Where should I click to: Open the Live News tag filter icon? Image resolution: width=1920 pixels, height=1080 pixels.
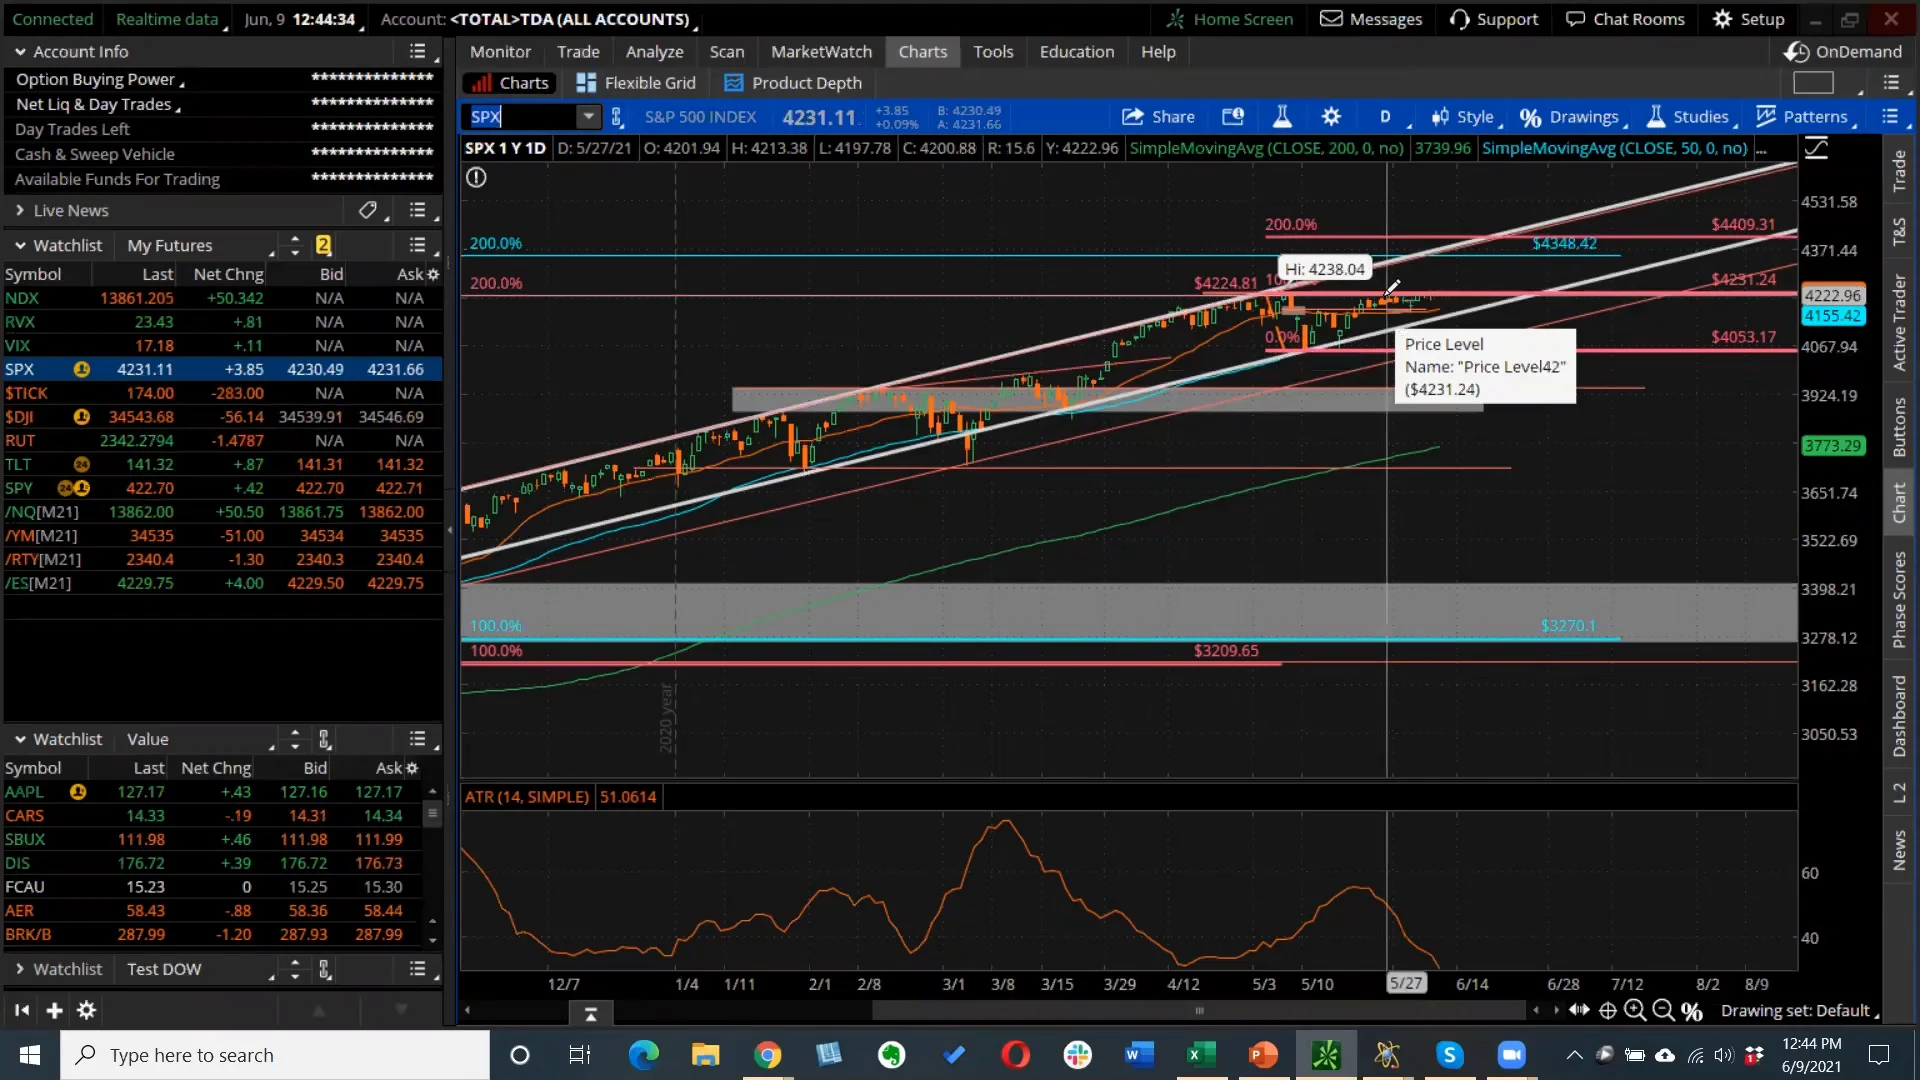[368, 210]
